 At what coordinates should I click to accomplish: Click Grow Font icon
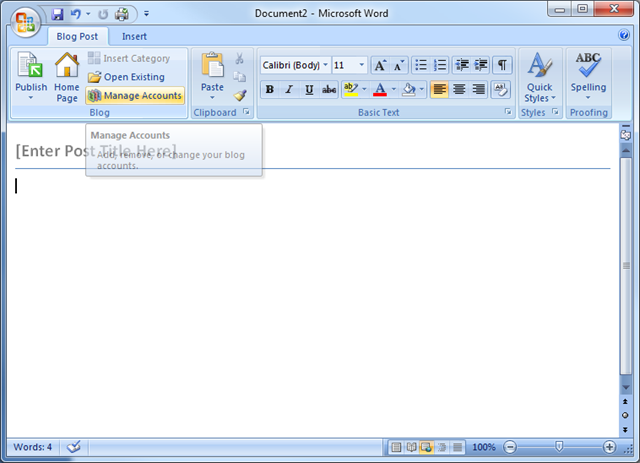(x=380, y=65)
